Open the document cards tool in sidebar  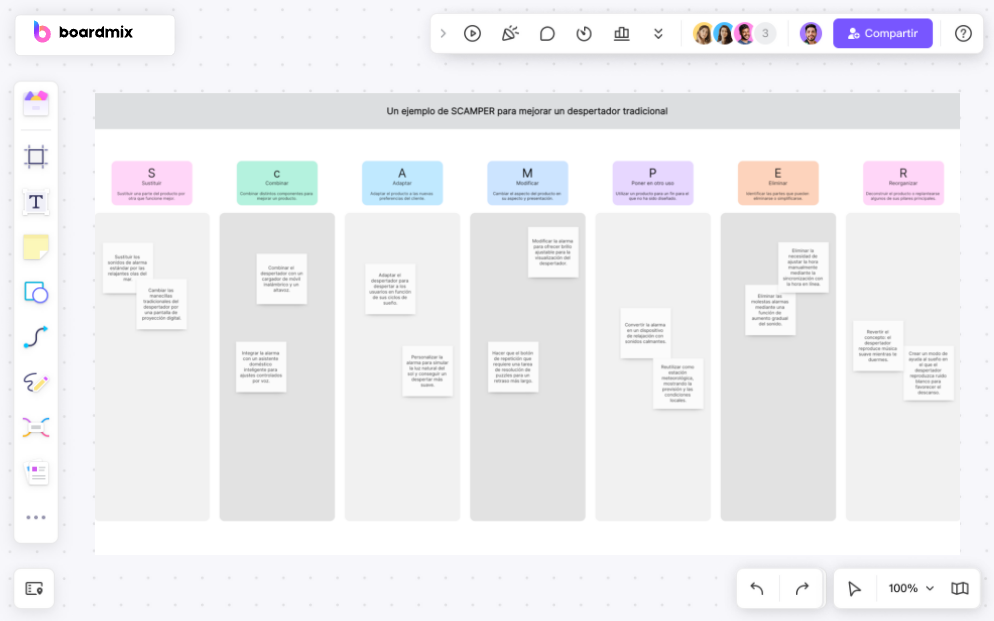point(36,473)
